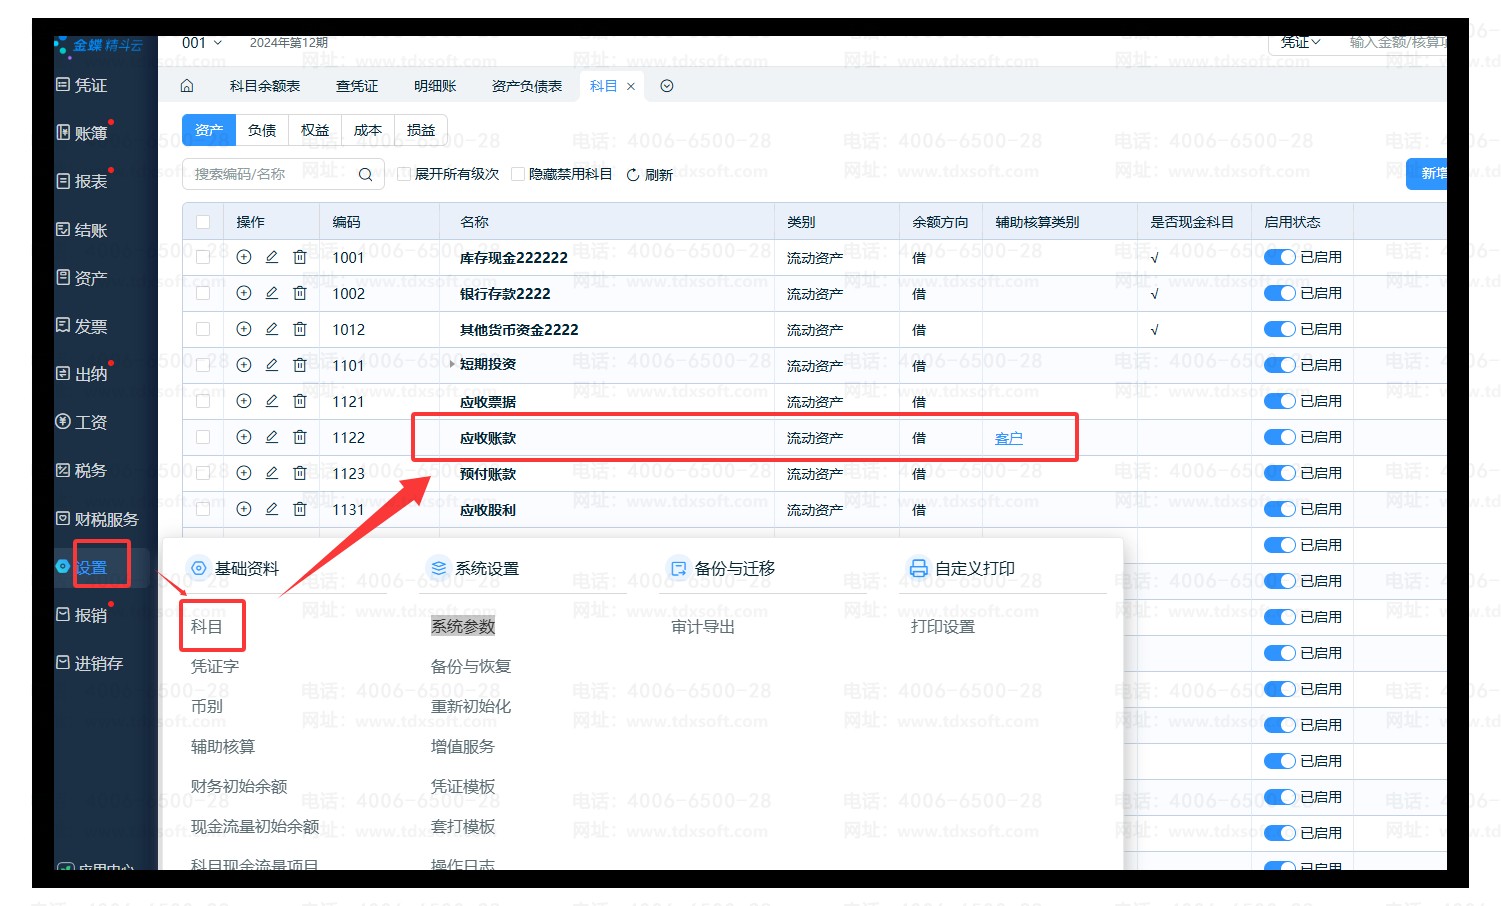The height and width of the screenshot is (906, 1501).
Task: Click the 客户 auxiliary accounting link
Action: click(x=1008, y=438)
